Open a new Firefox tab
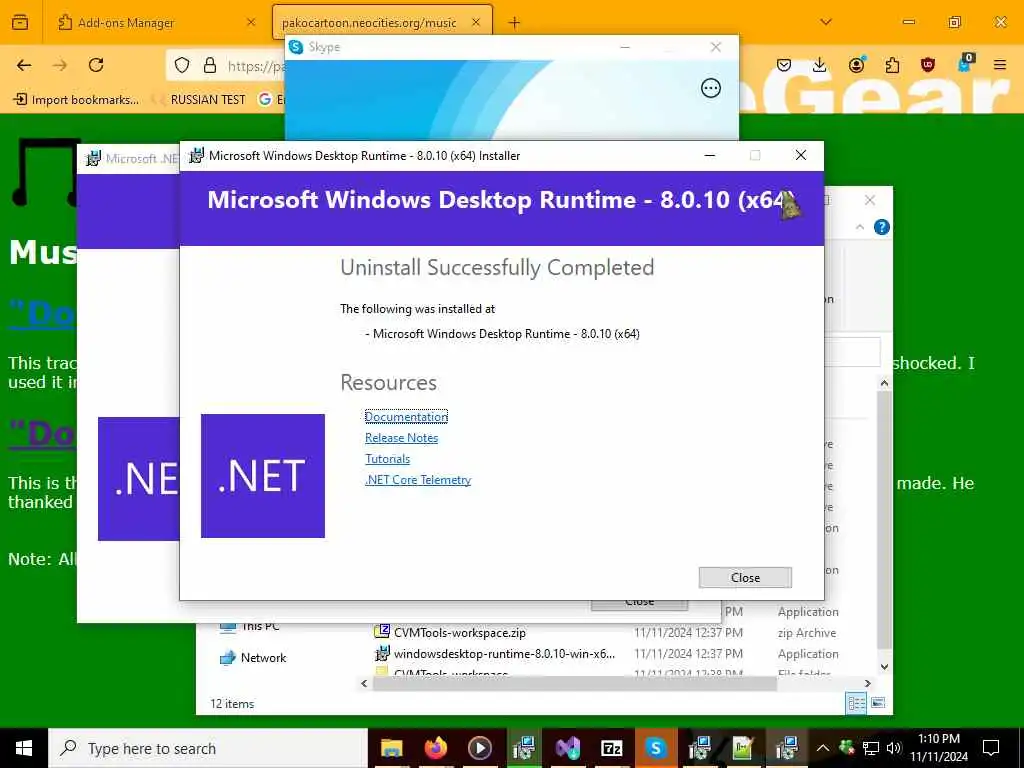 (515, 23)
